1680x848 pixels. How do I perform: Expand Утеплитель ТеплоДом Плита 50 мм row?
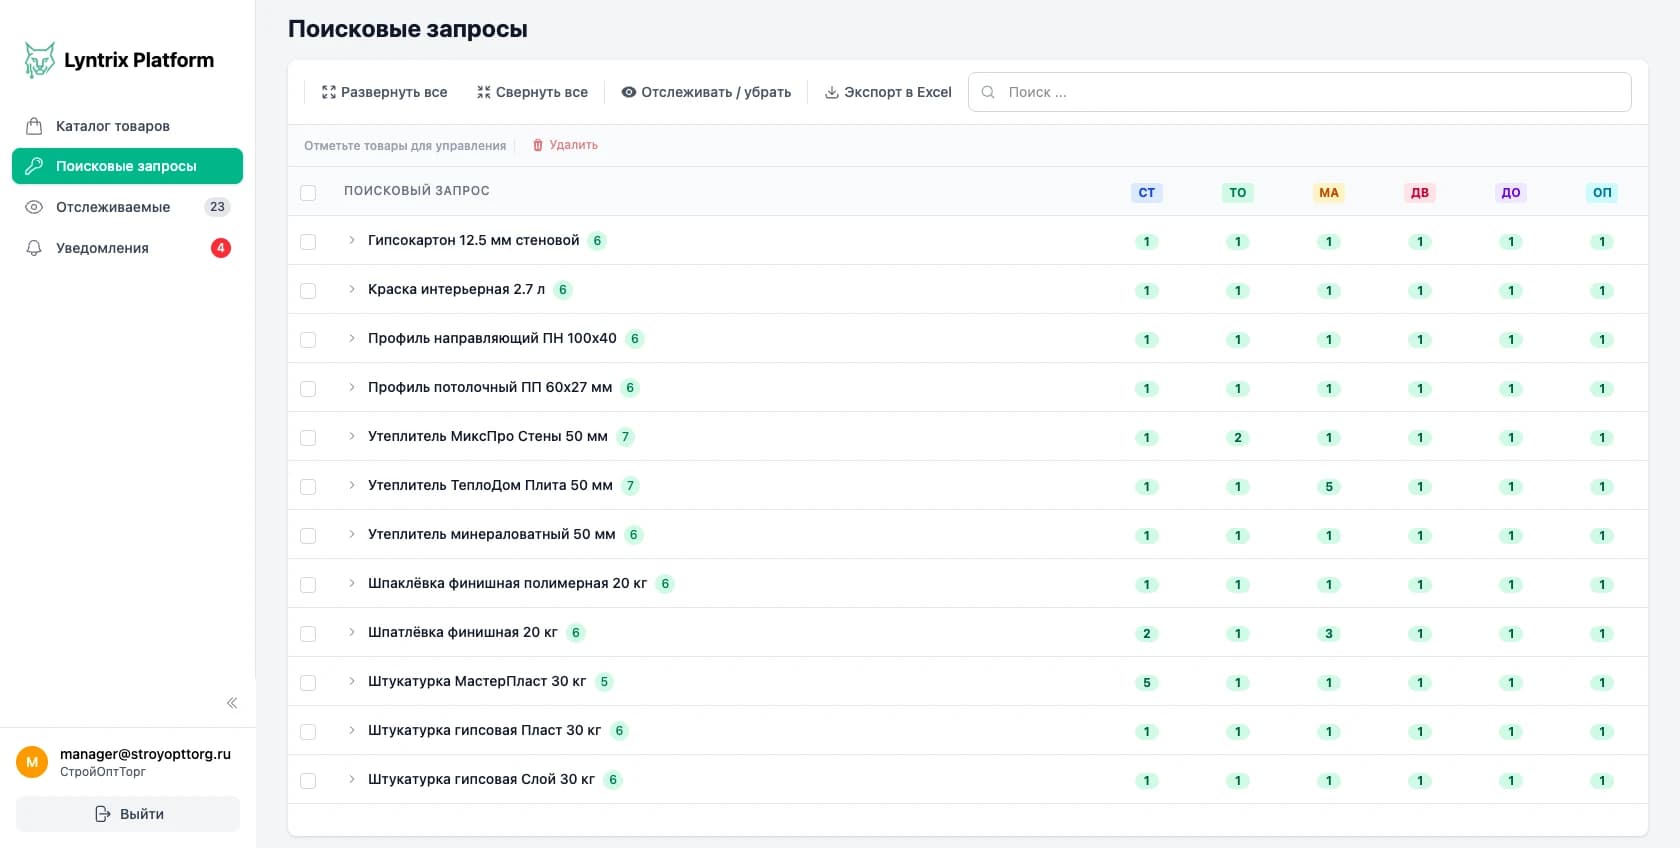[x=352, y=485]
